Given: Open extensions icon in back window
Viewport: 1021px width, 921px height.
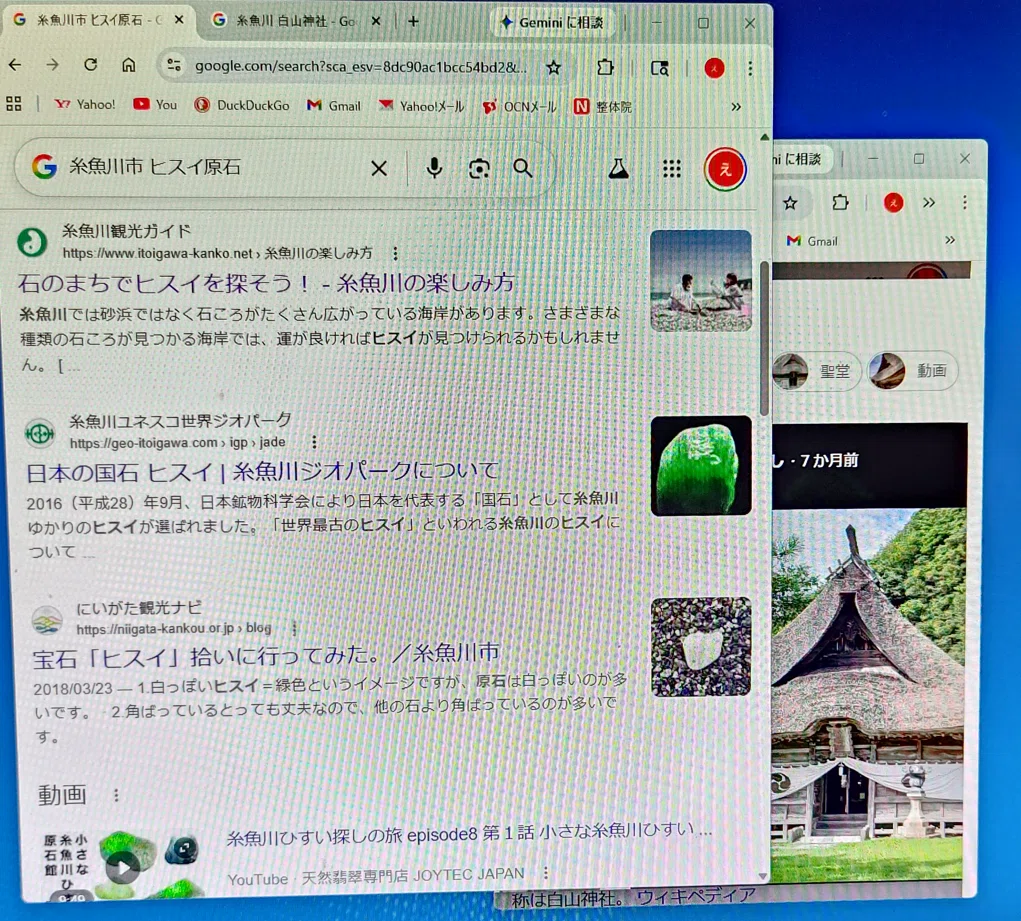Looking at the screenshot, I should coord(841,203).
